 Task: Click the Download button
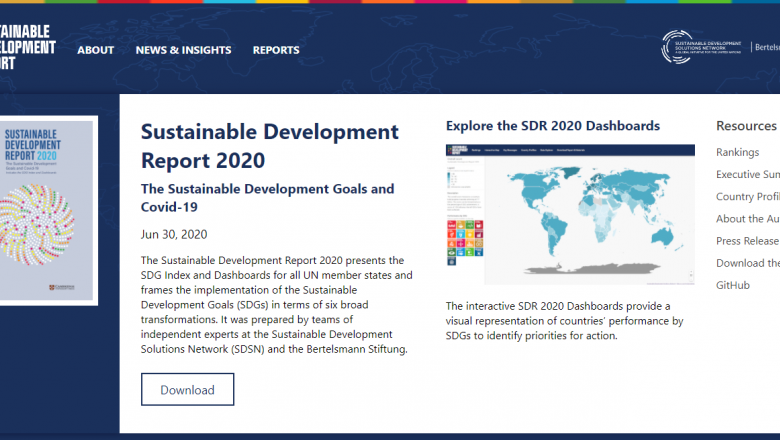point(188,389)
